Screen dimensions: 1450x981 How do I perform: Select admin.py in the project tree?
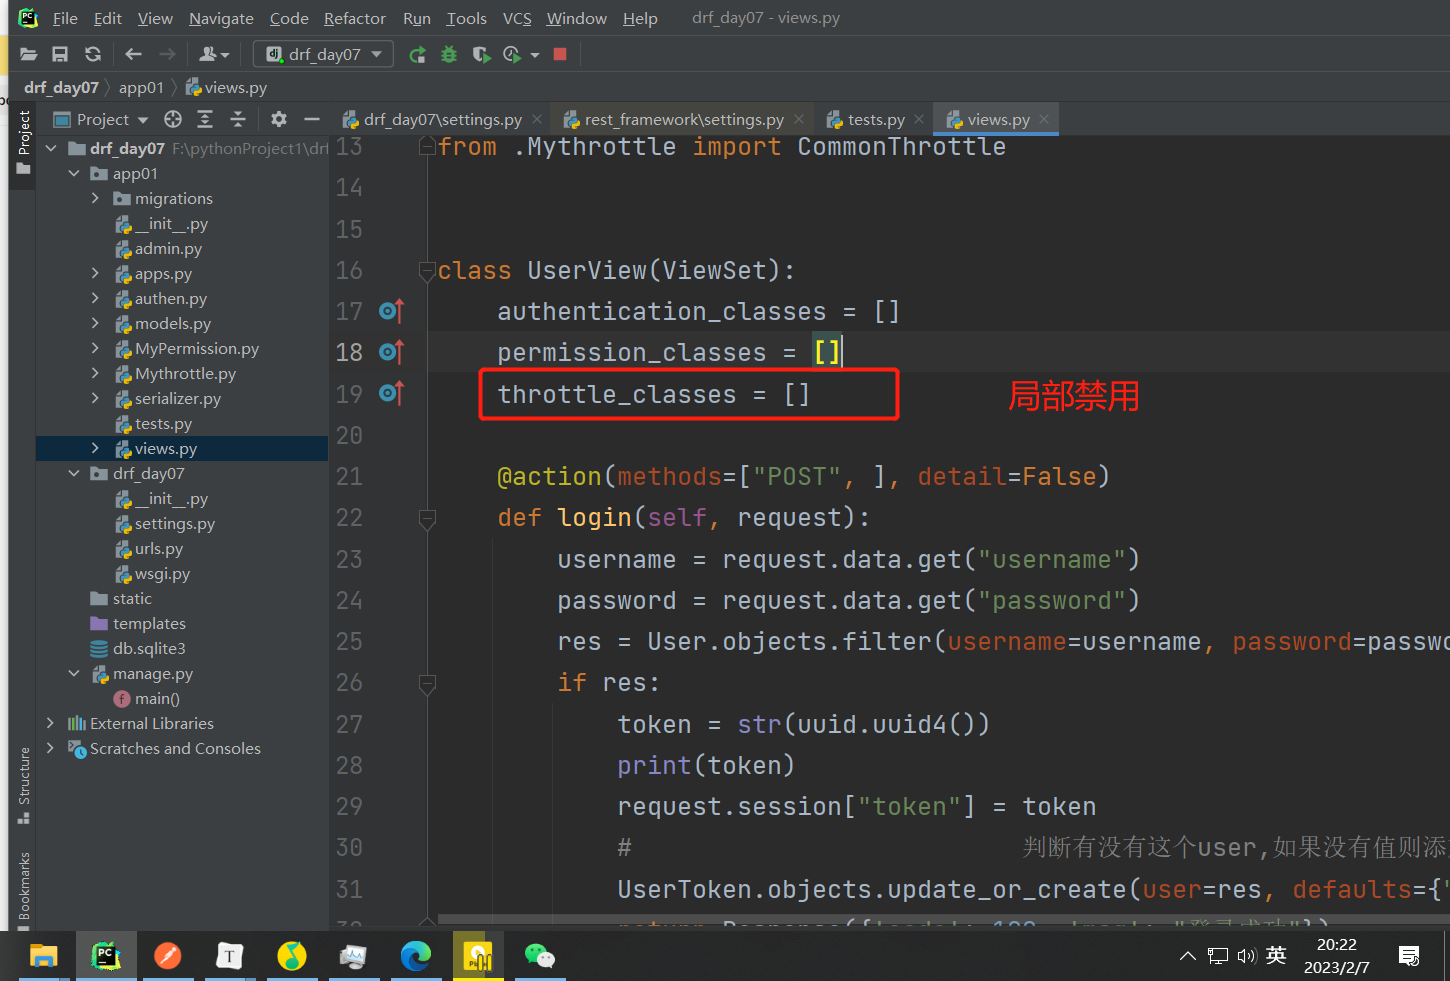(168, 248)
